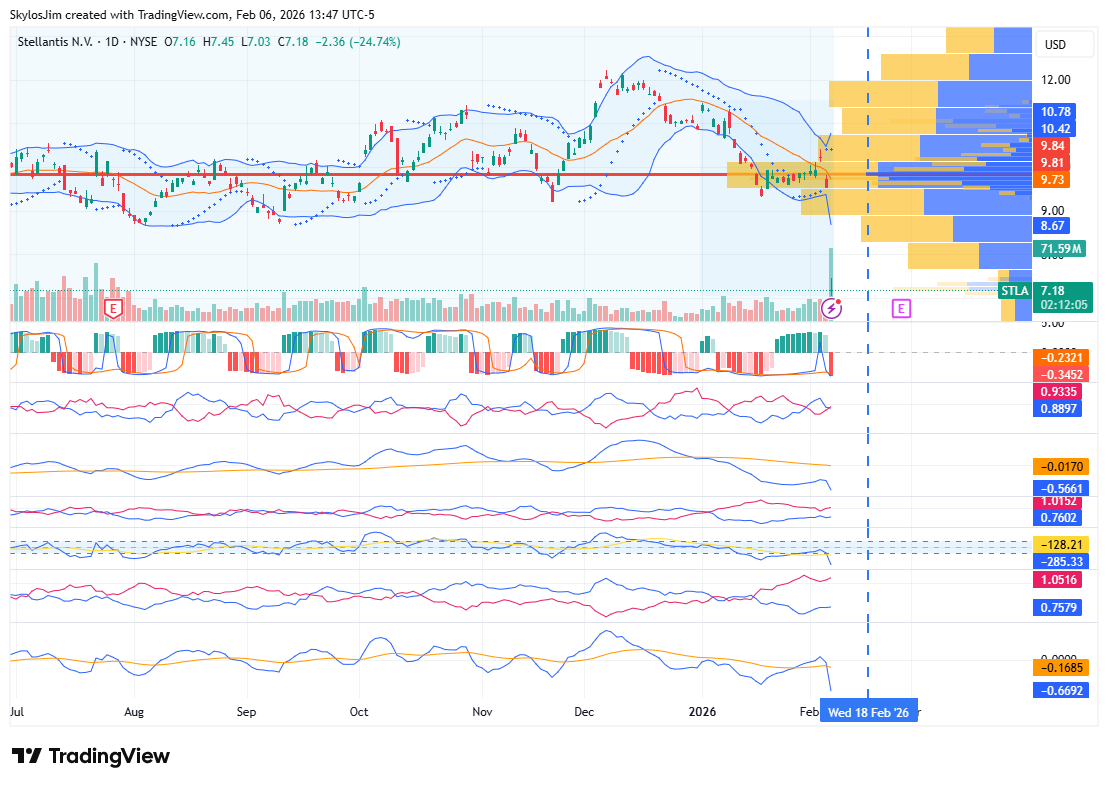
Task: Click the blue 10.78 price label
Action: click(x=1055, y=112)
